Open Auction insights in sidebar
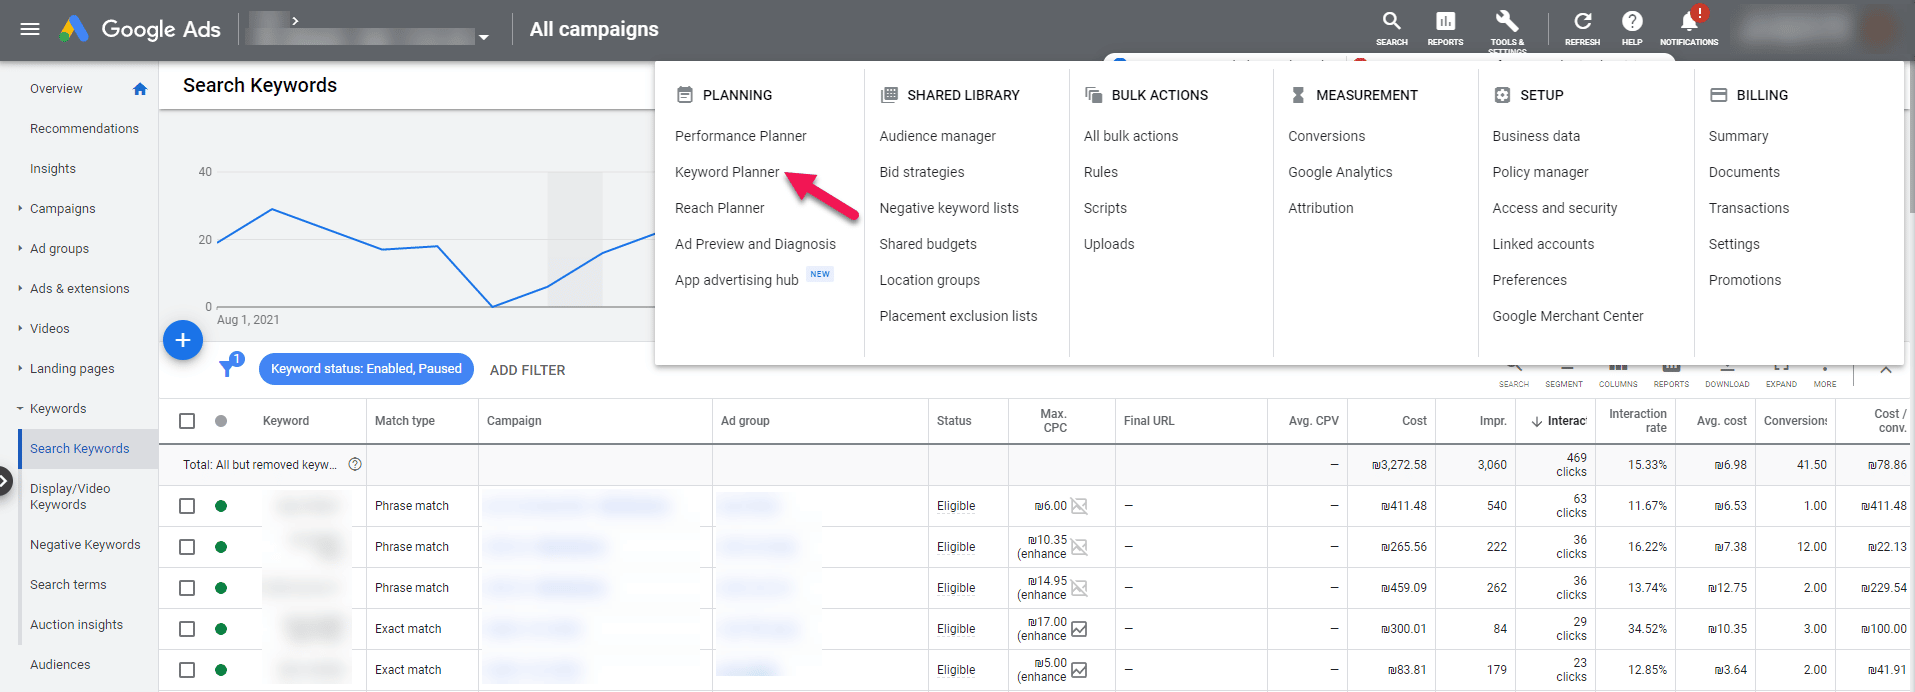 (x=76, y=625)
